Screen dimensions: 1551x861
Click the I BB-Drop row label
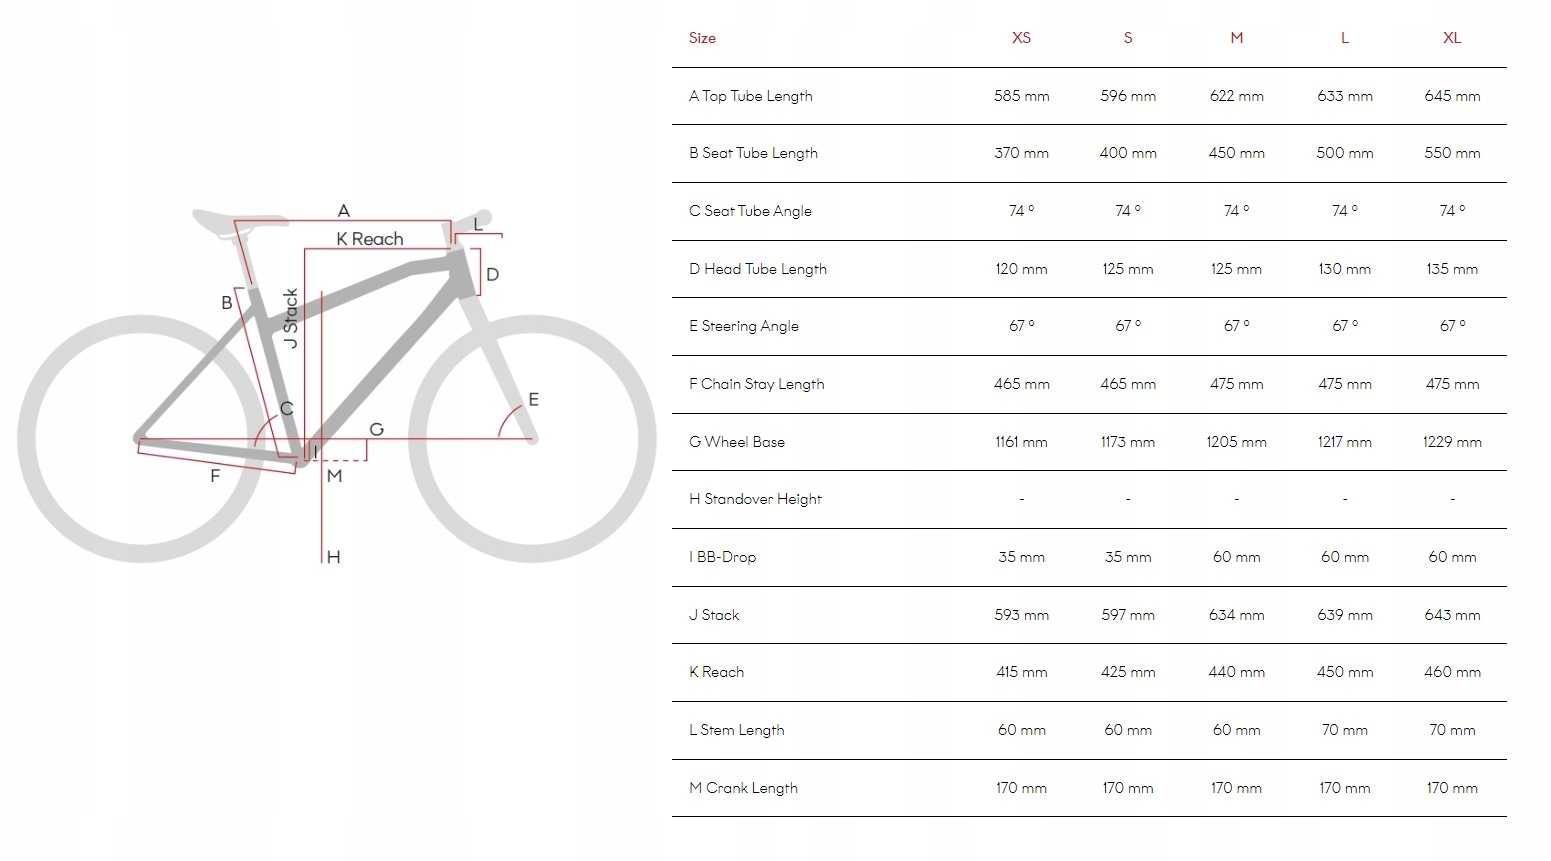tap(722, 557)
